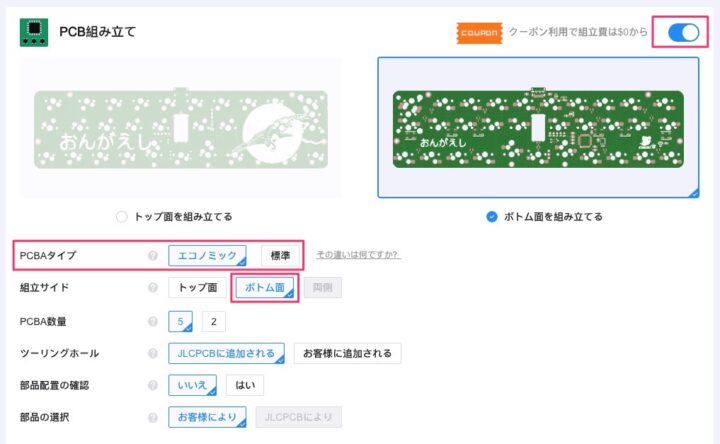
Task: Toggle the PCB組み立て switch off
Action: click(x=684, y=32)
